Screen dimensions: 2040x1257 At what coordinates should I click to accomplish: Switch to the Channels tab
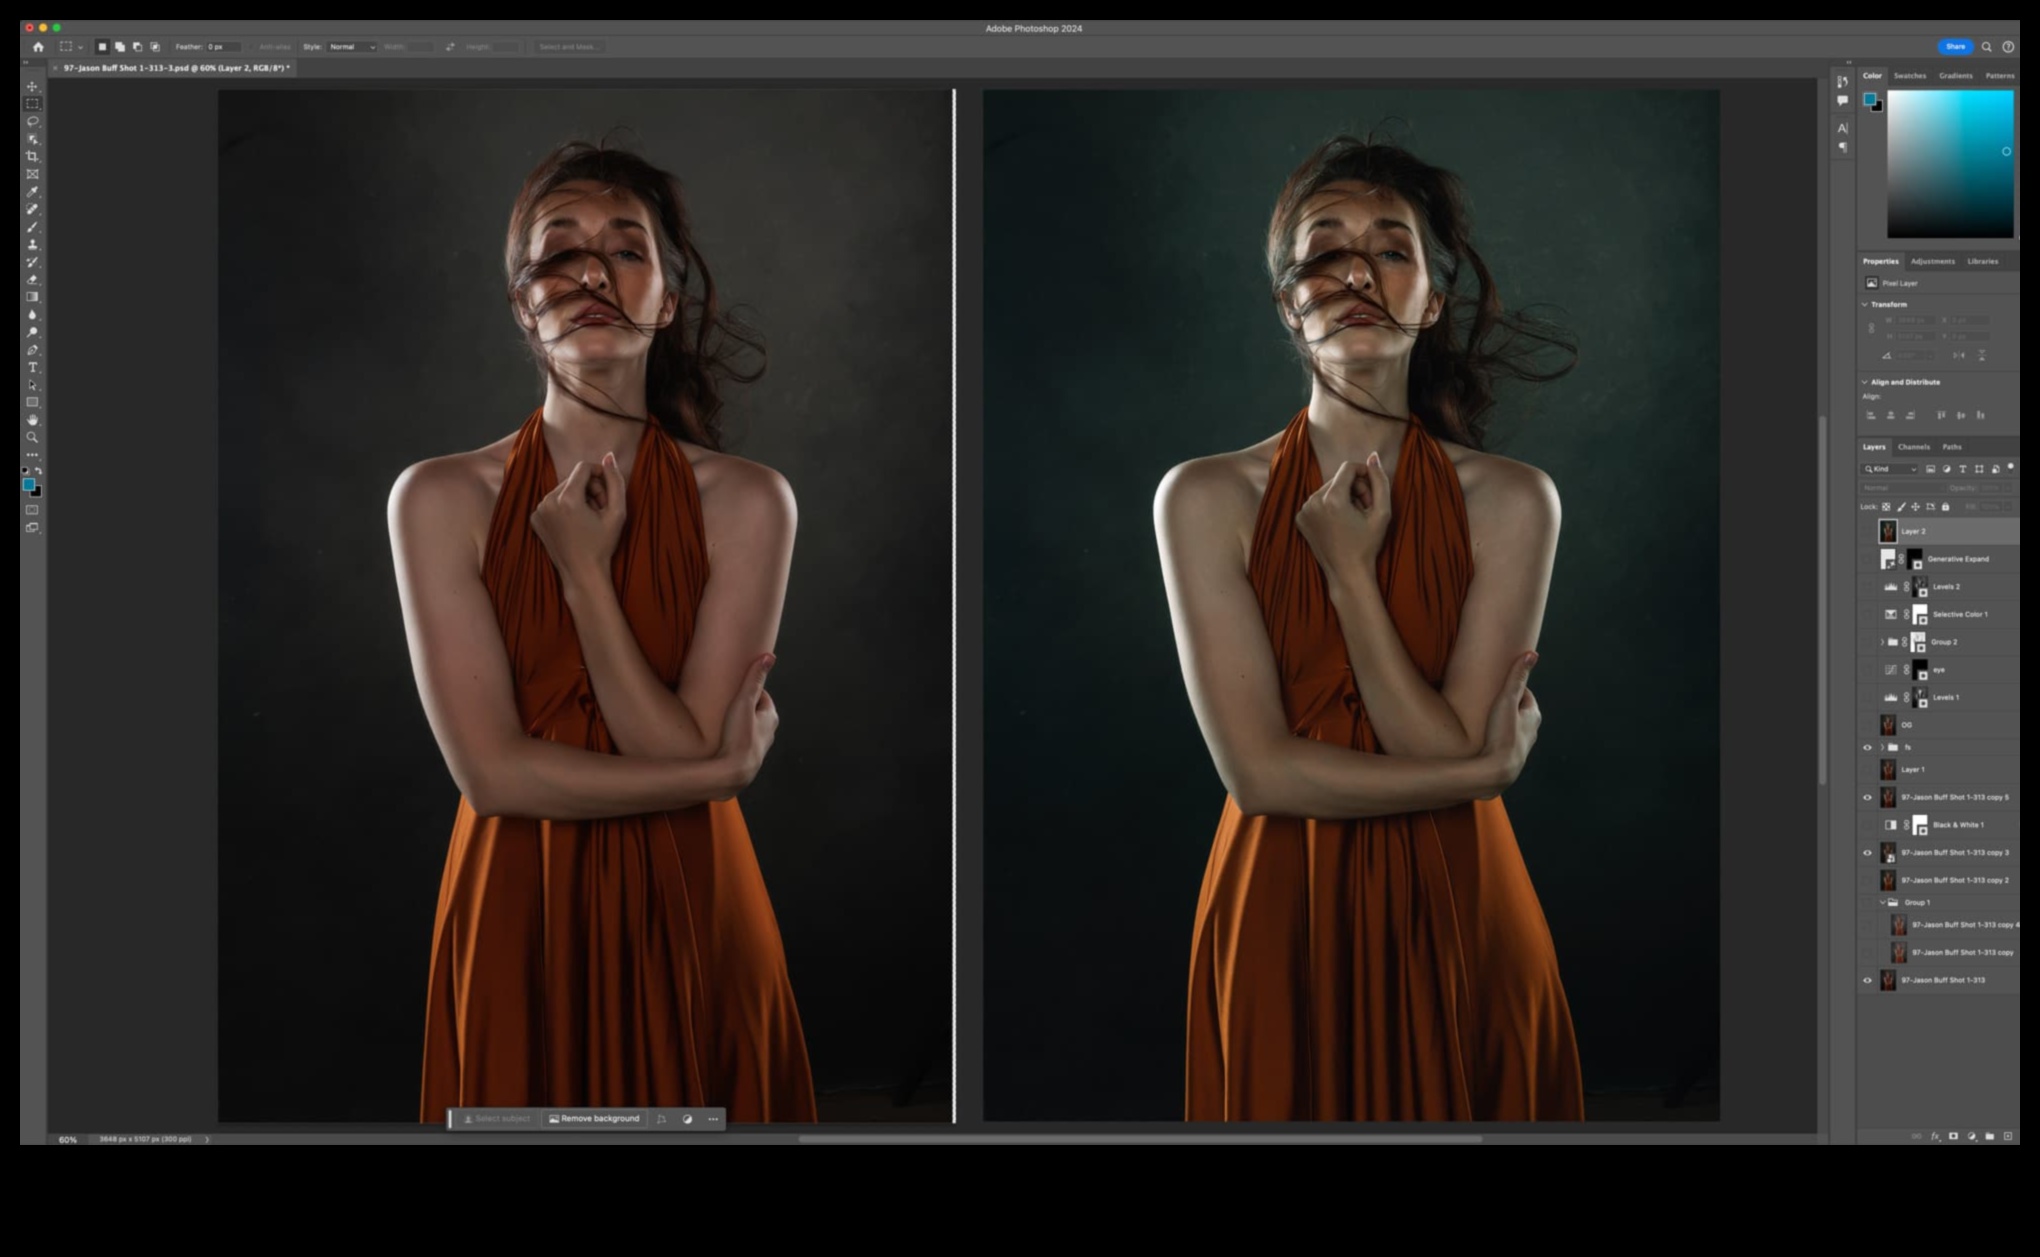(x=1913, y=447)
